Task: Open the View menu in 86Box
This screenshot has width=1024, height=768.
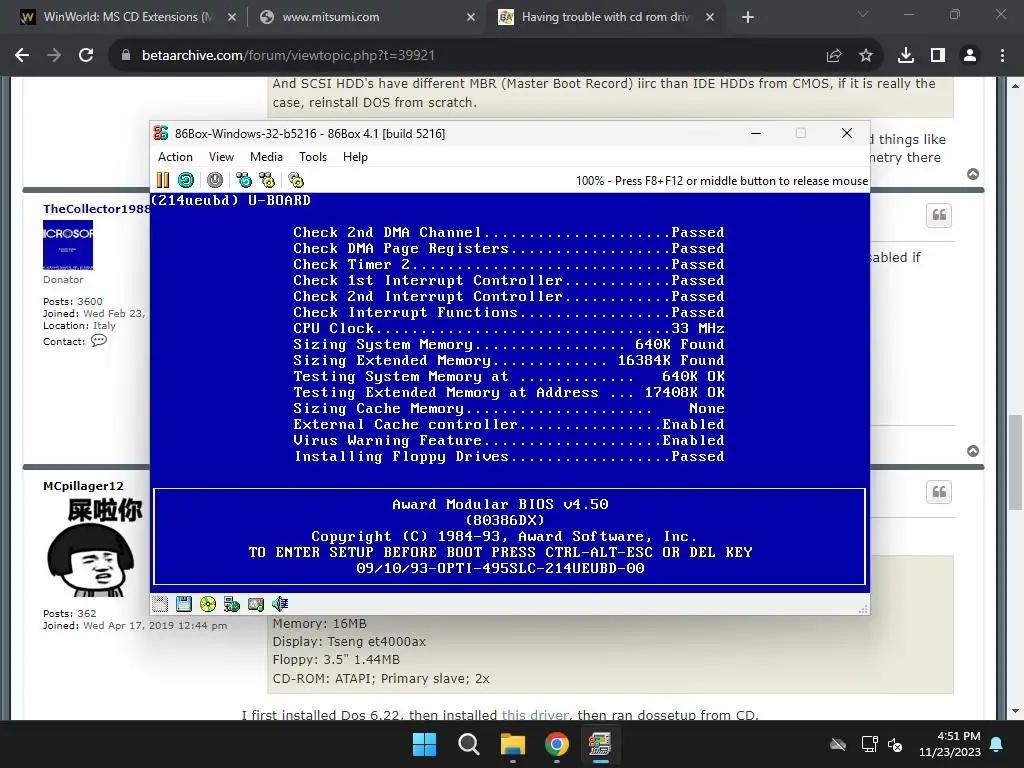Action: (221, 157)
